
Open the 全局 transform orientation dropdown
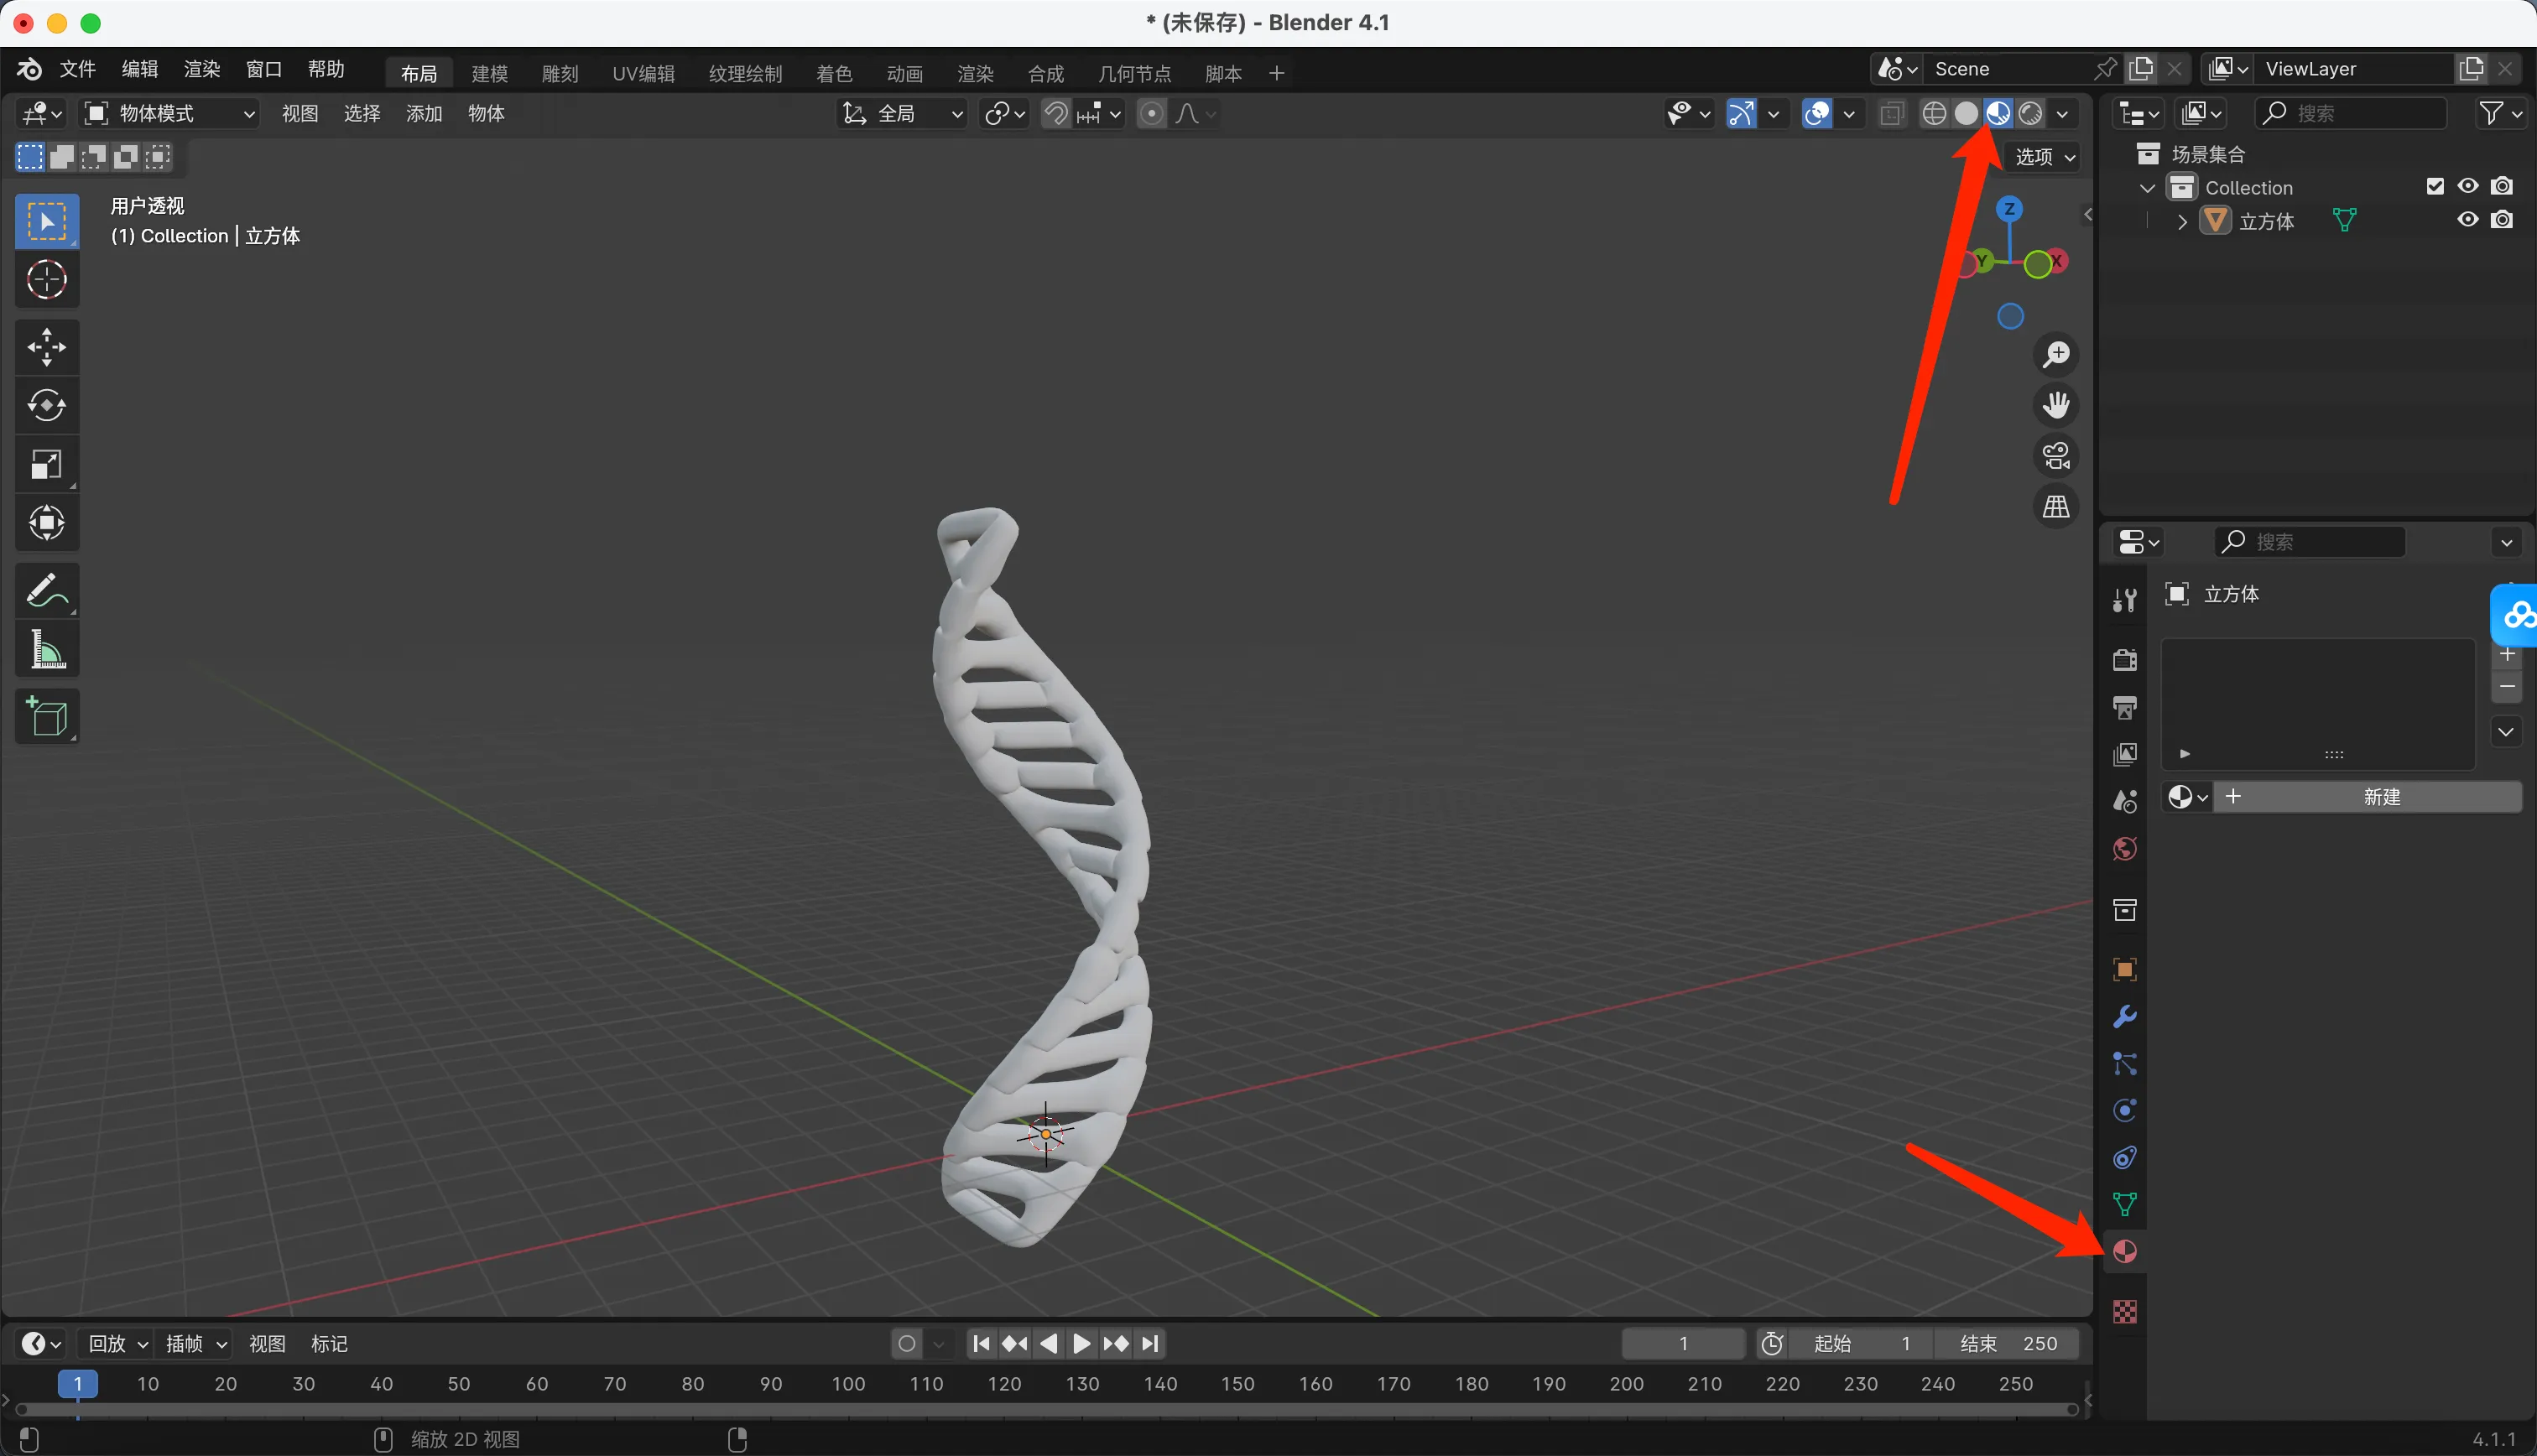902,114
